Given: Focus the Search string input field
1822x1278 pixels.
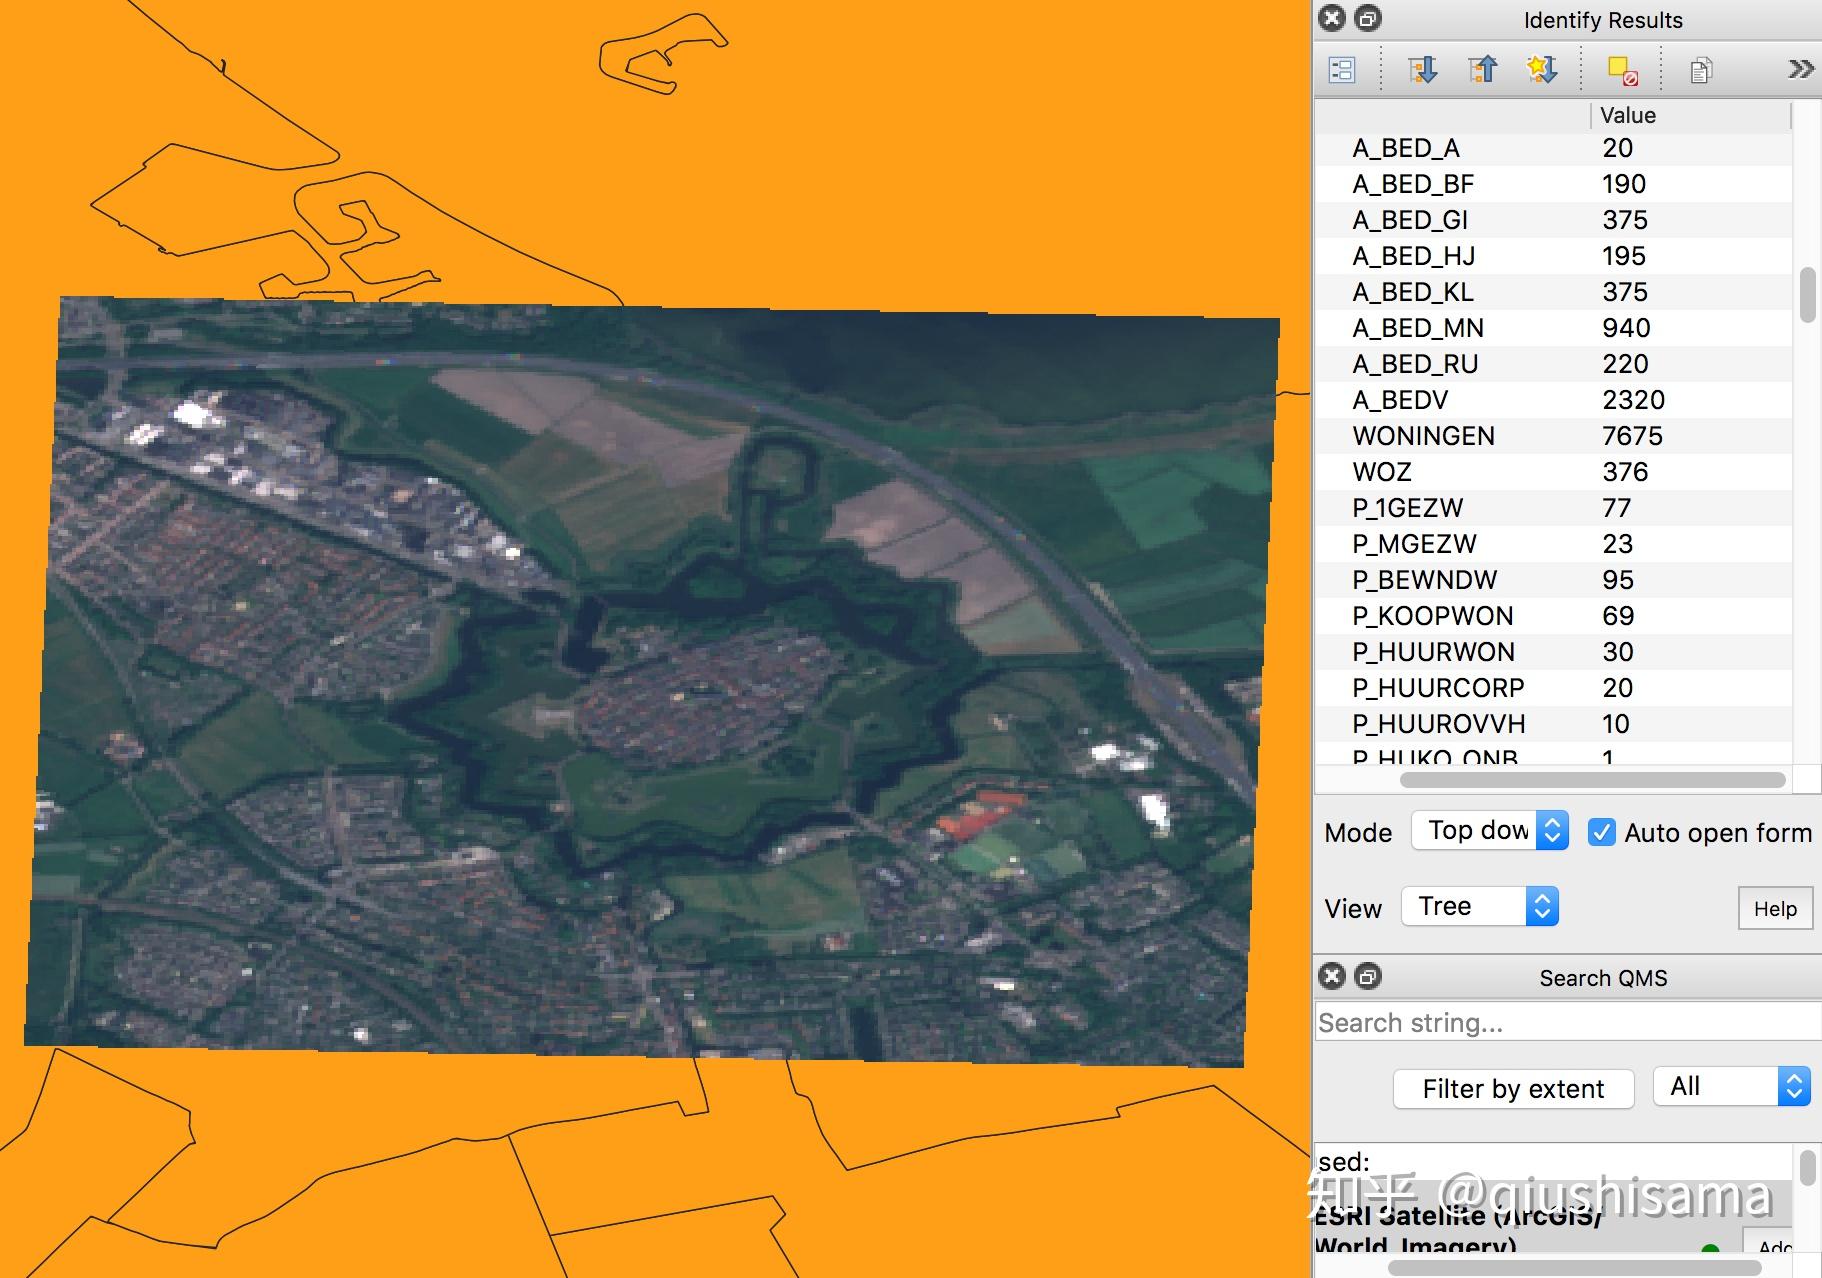Looking at the screenshot, I should [x=1567, y=1023].
